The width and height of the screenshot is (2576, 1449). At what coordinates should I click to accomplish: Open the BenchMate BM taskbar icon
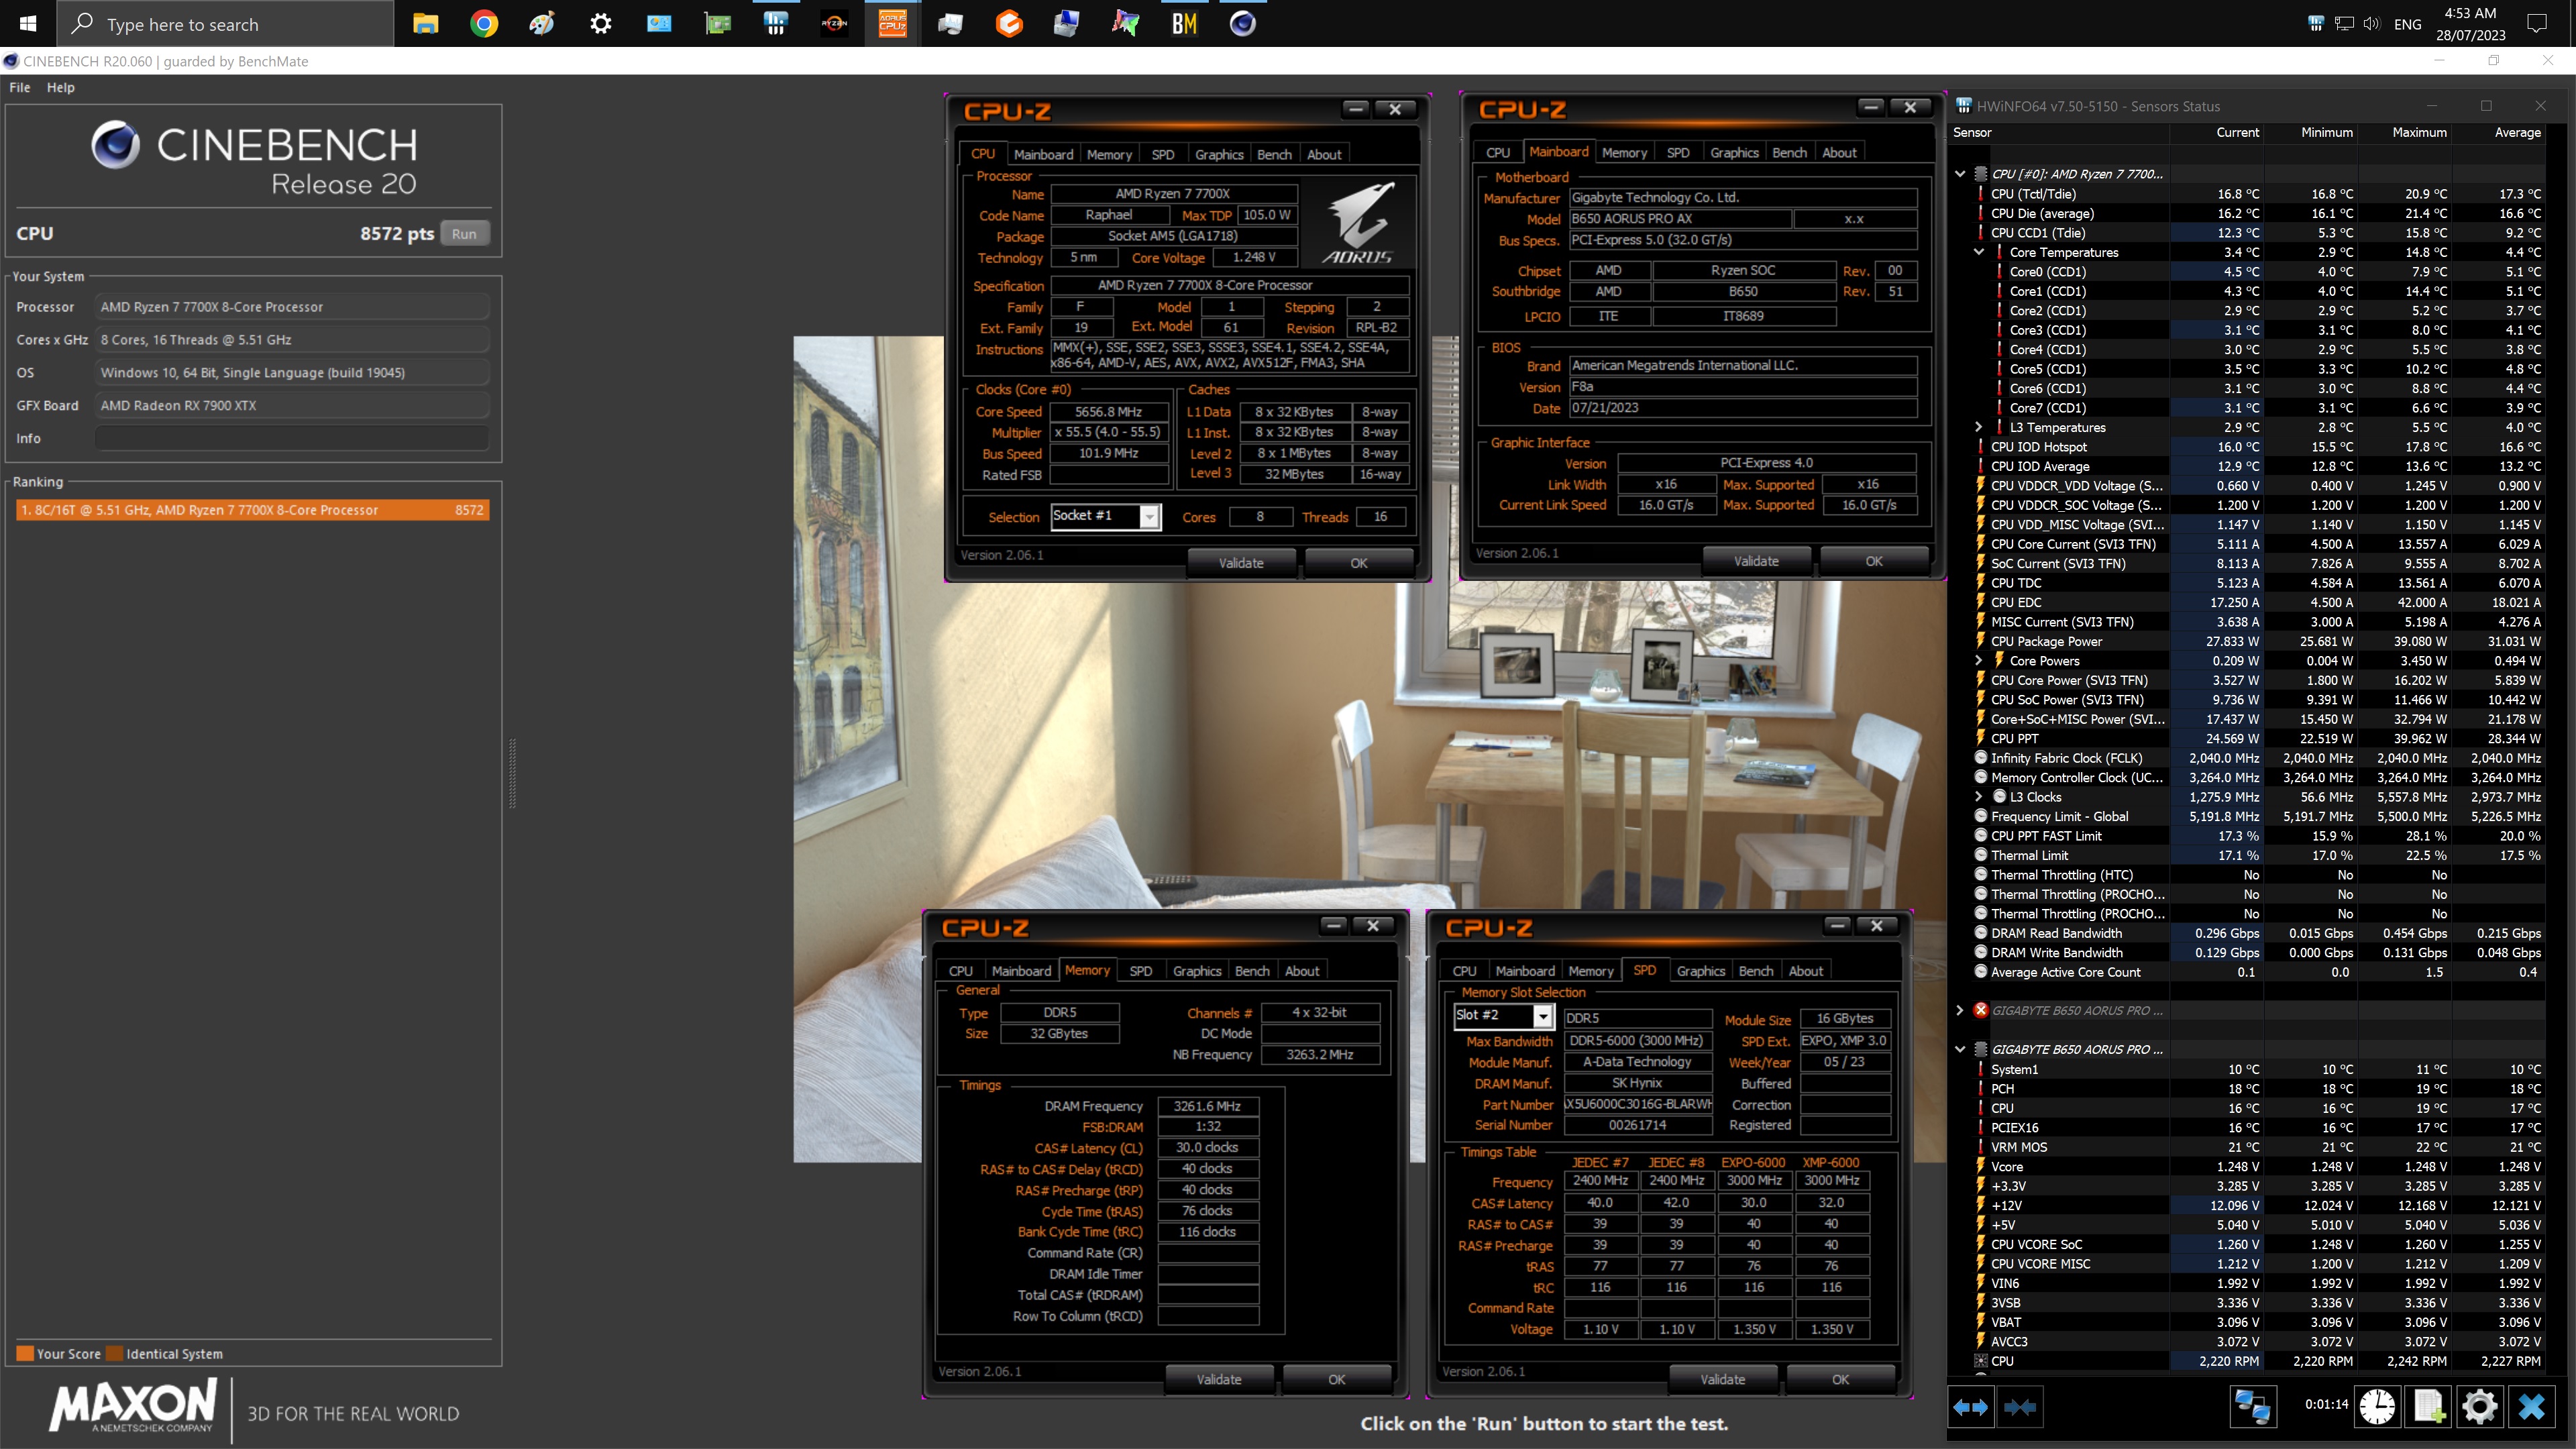(1184, 23)
